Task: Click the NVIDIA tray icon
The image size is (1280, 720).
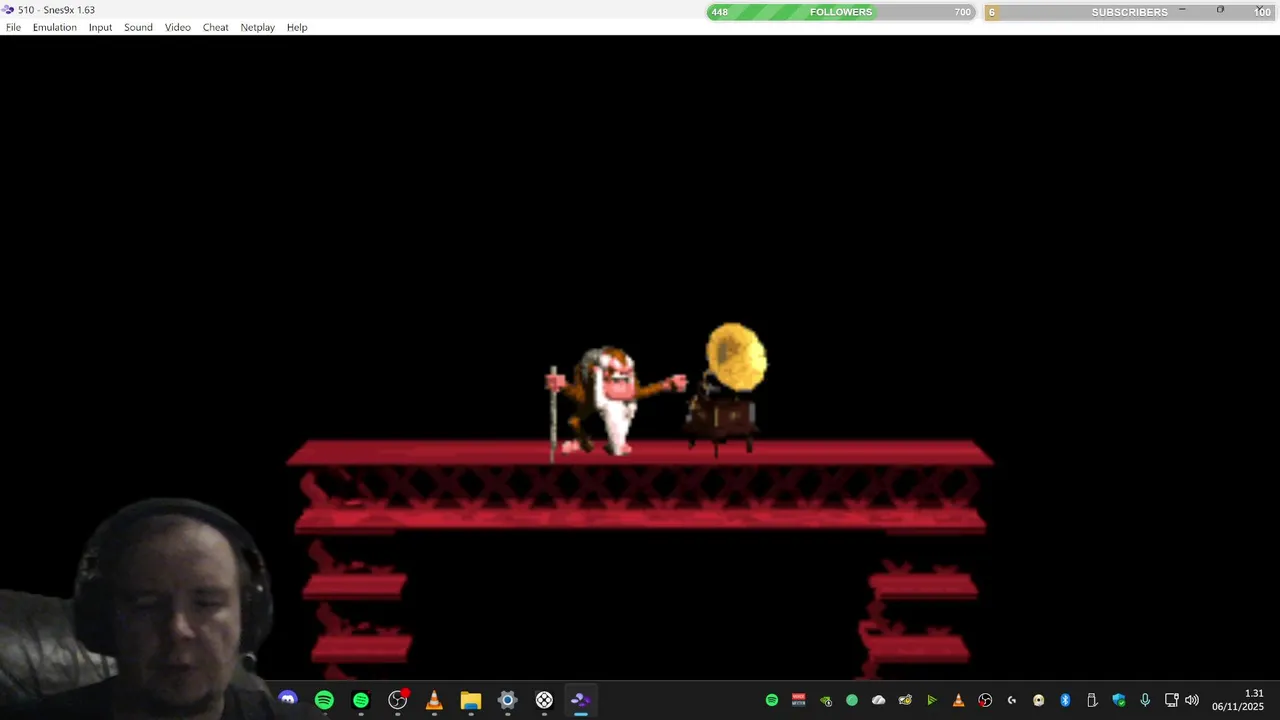Action: pyautogui.click(x=825, y=700)
